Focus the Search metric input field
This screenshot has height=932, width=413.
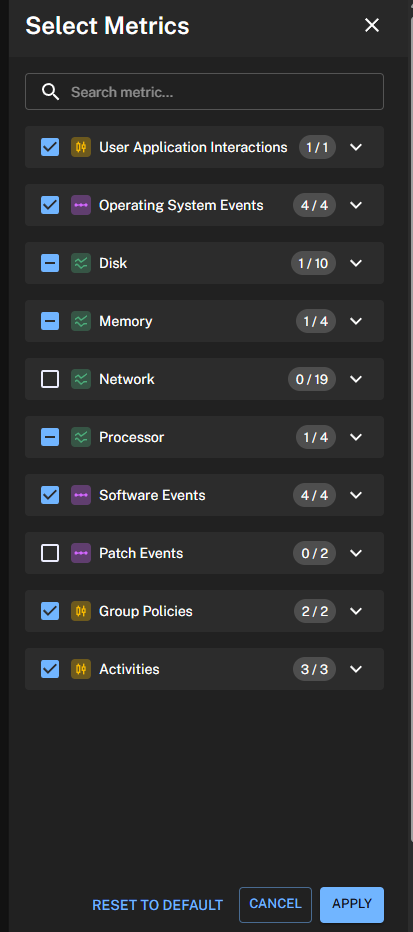[204, 92]
